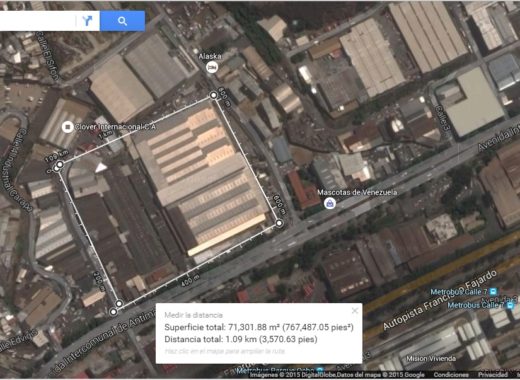The height and width of the screenshot is (380, 520).
Task: Click the Clover Internacional C.A label text
Action: click(115, 127)
